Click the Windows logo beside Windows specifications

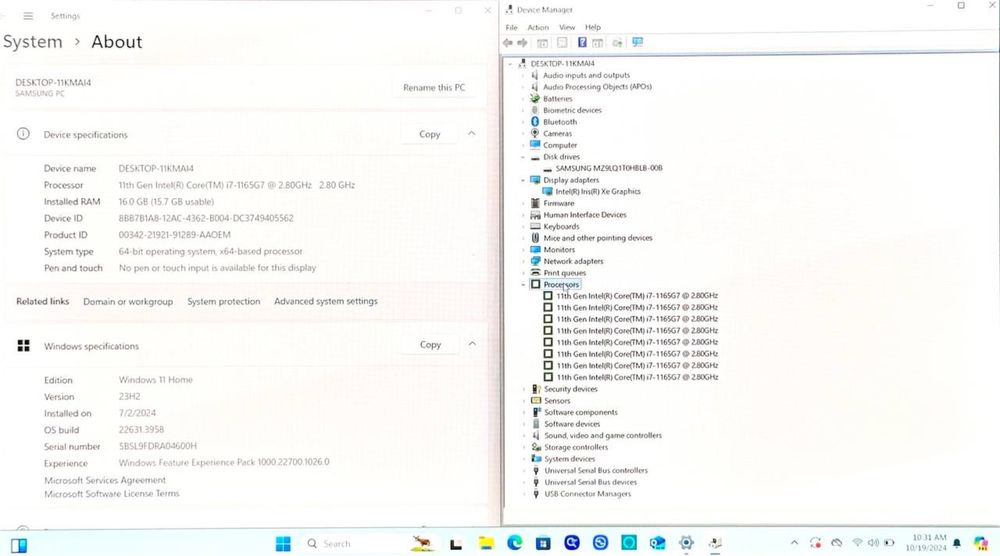[x=24, y=346]
